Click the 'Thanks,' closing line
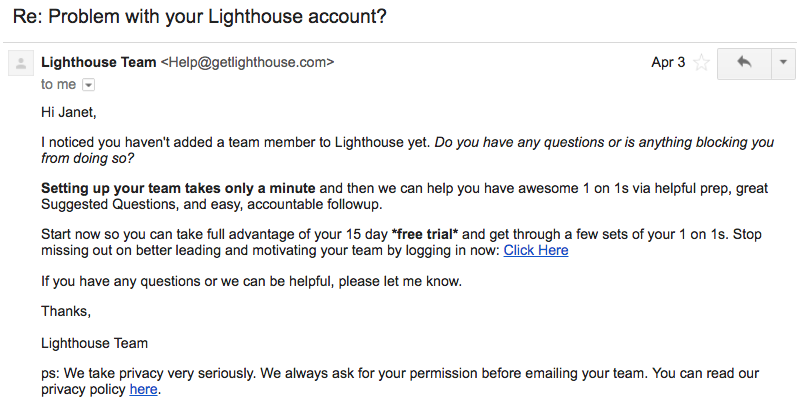 pos(66,312)
